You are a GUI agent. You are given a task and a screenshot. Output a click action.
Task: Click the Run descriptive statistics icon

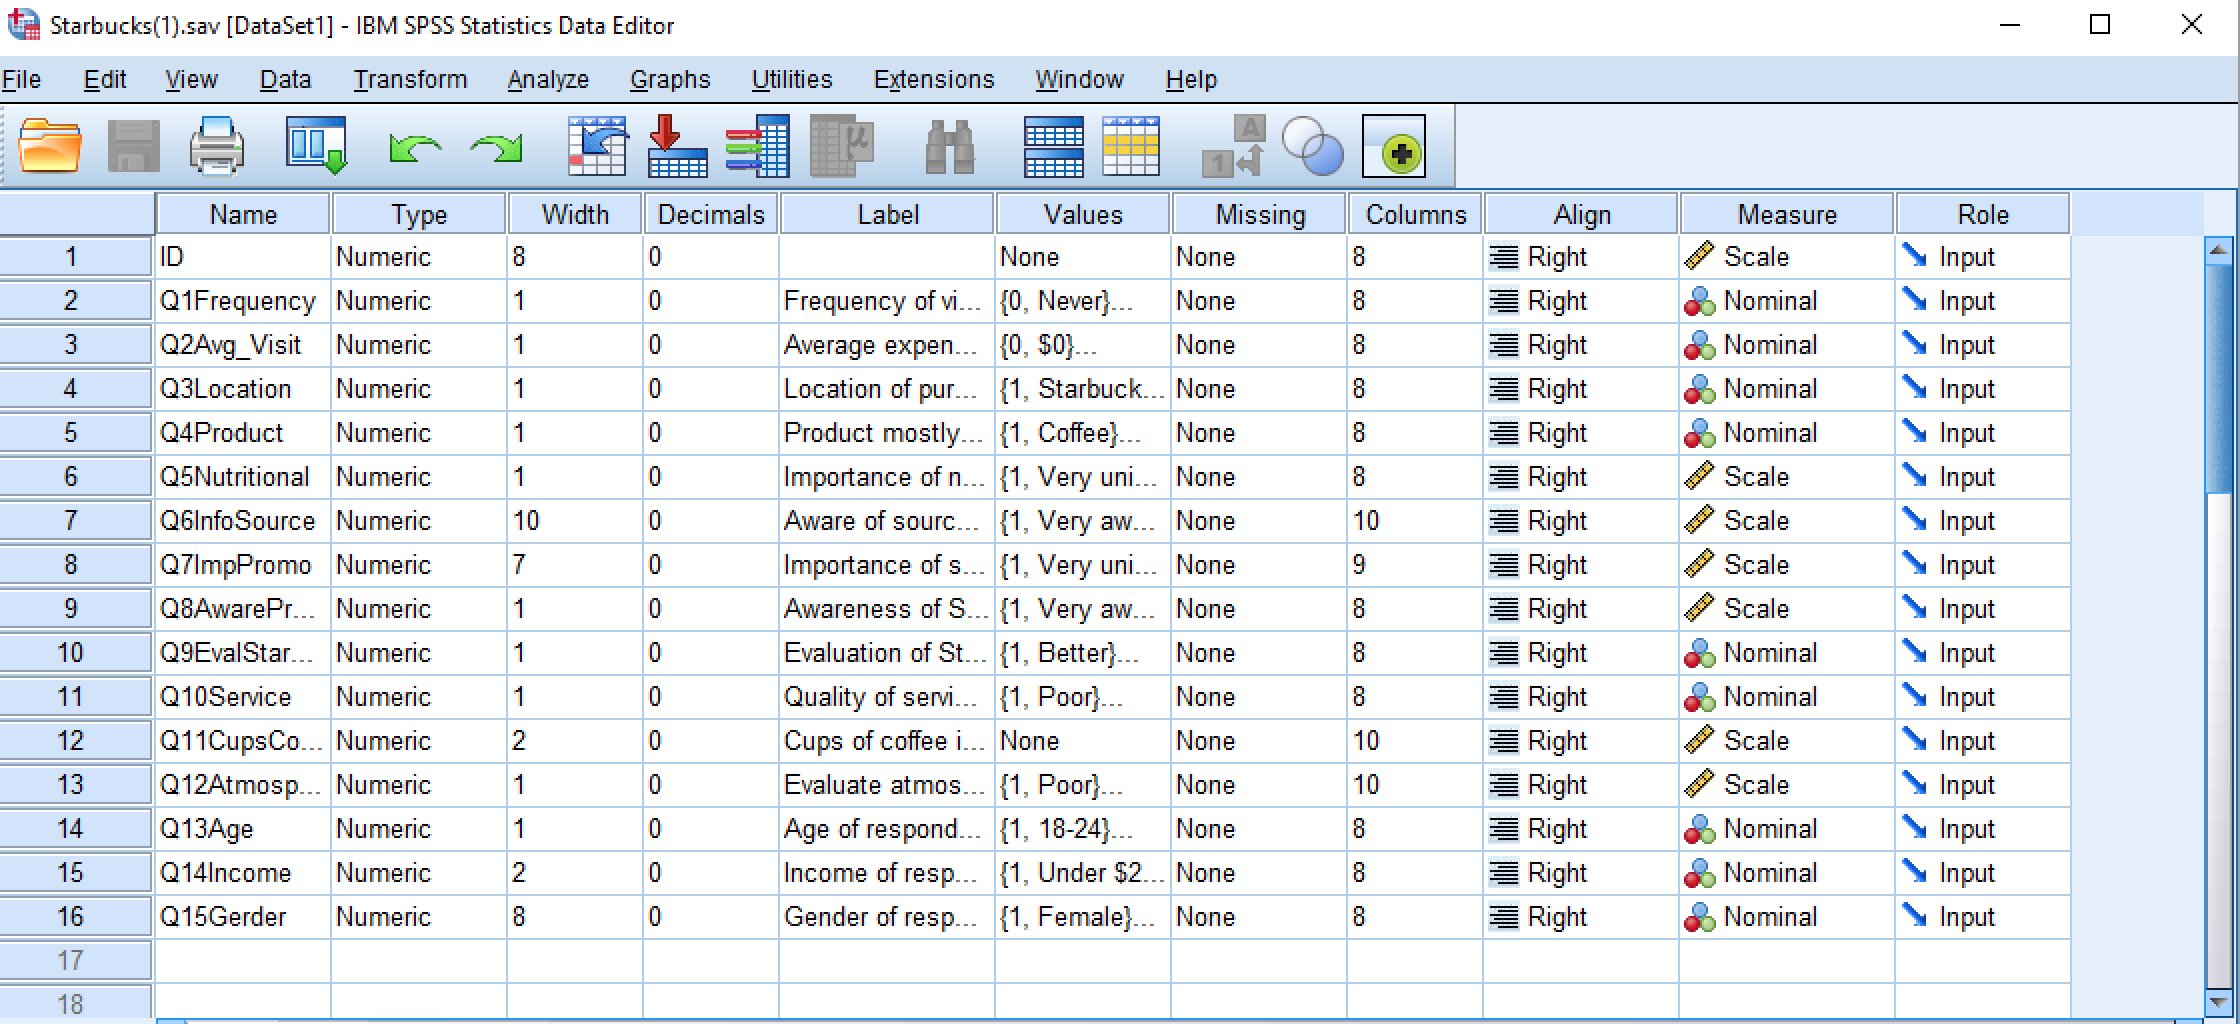841,146
